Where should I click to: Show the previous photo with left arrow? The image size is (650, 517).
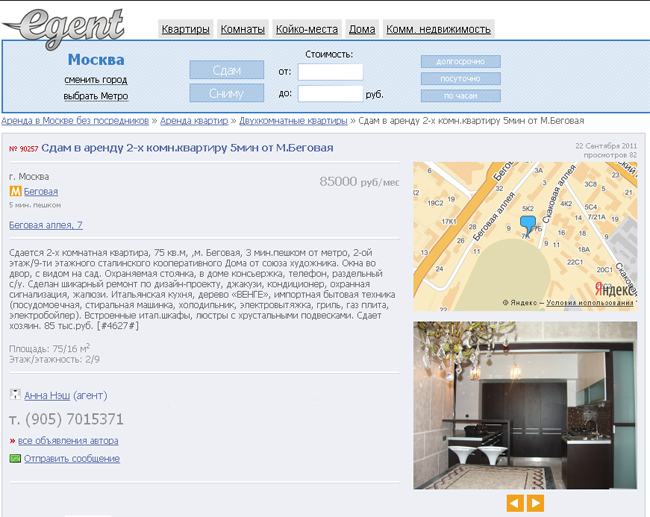tap(515, 503)
